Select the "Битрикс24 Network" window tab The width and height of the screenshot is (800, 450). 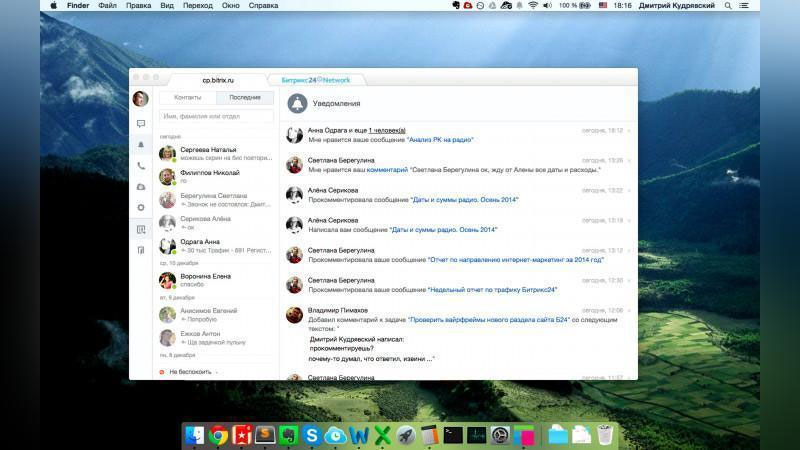(316, 80)
